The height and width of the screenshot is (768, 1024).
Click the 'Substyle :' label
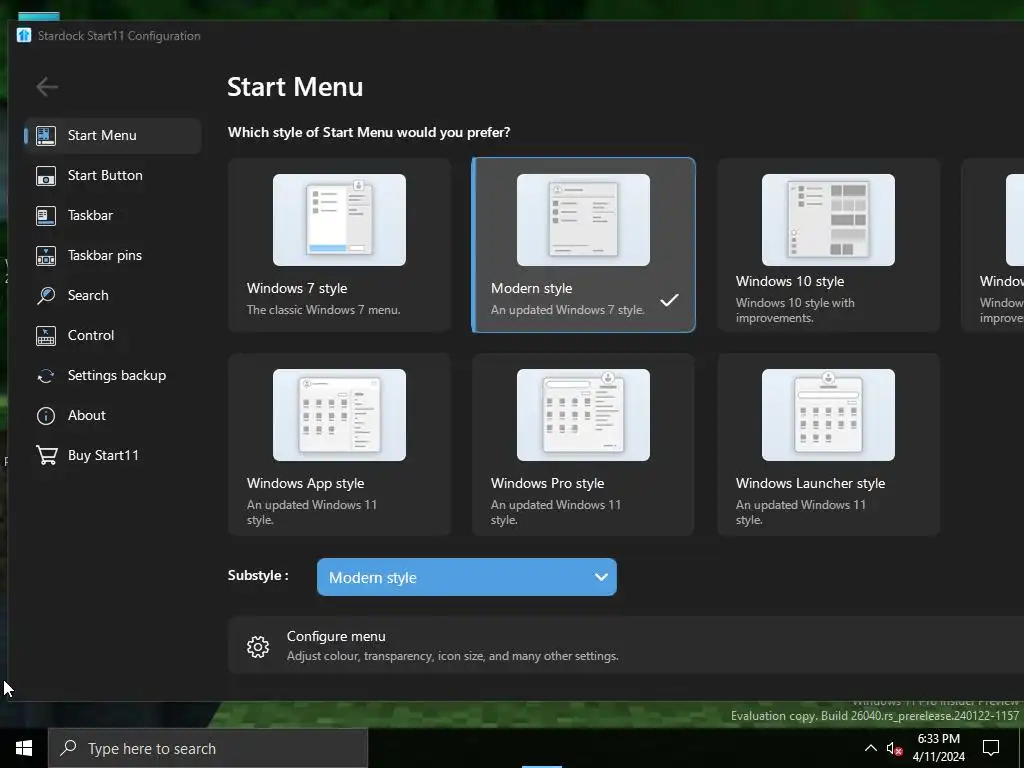point(258,575)
